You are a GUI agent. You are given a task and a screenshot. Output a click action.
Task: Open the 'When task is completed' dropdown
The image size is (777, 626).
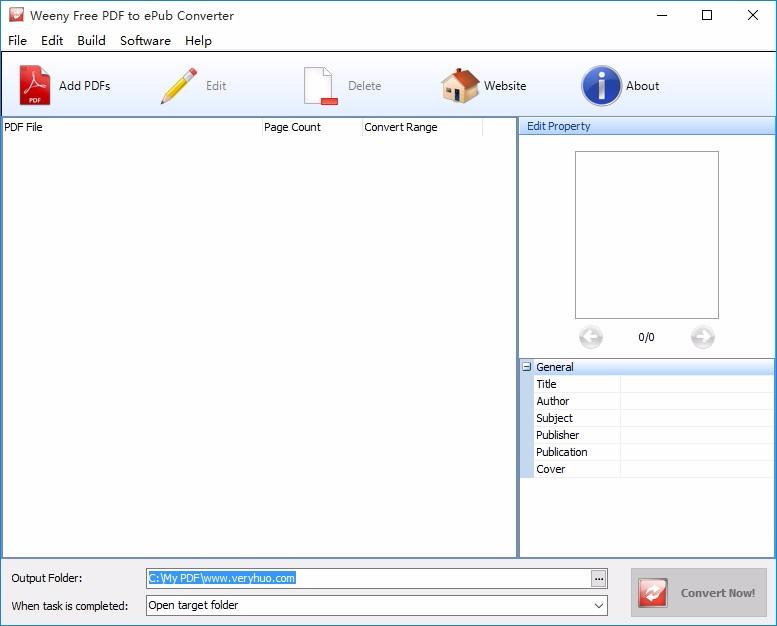pos(599,606)
